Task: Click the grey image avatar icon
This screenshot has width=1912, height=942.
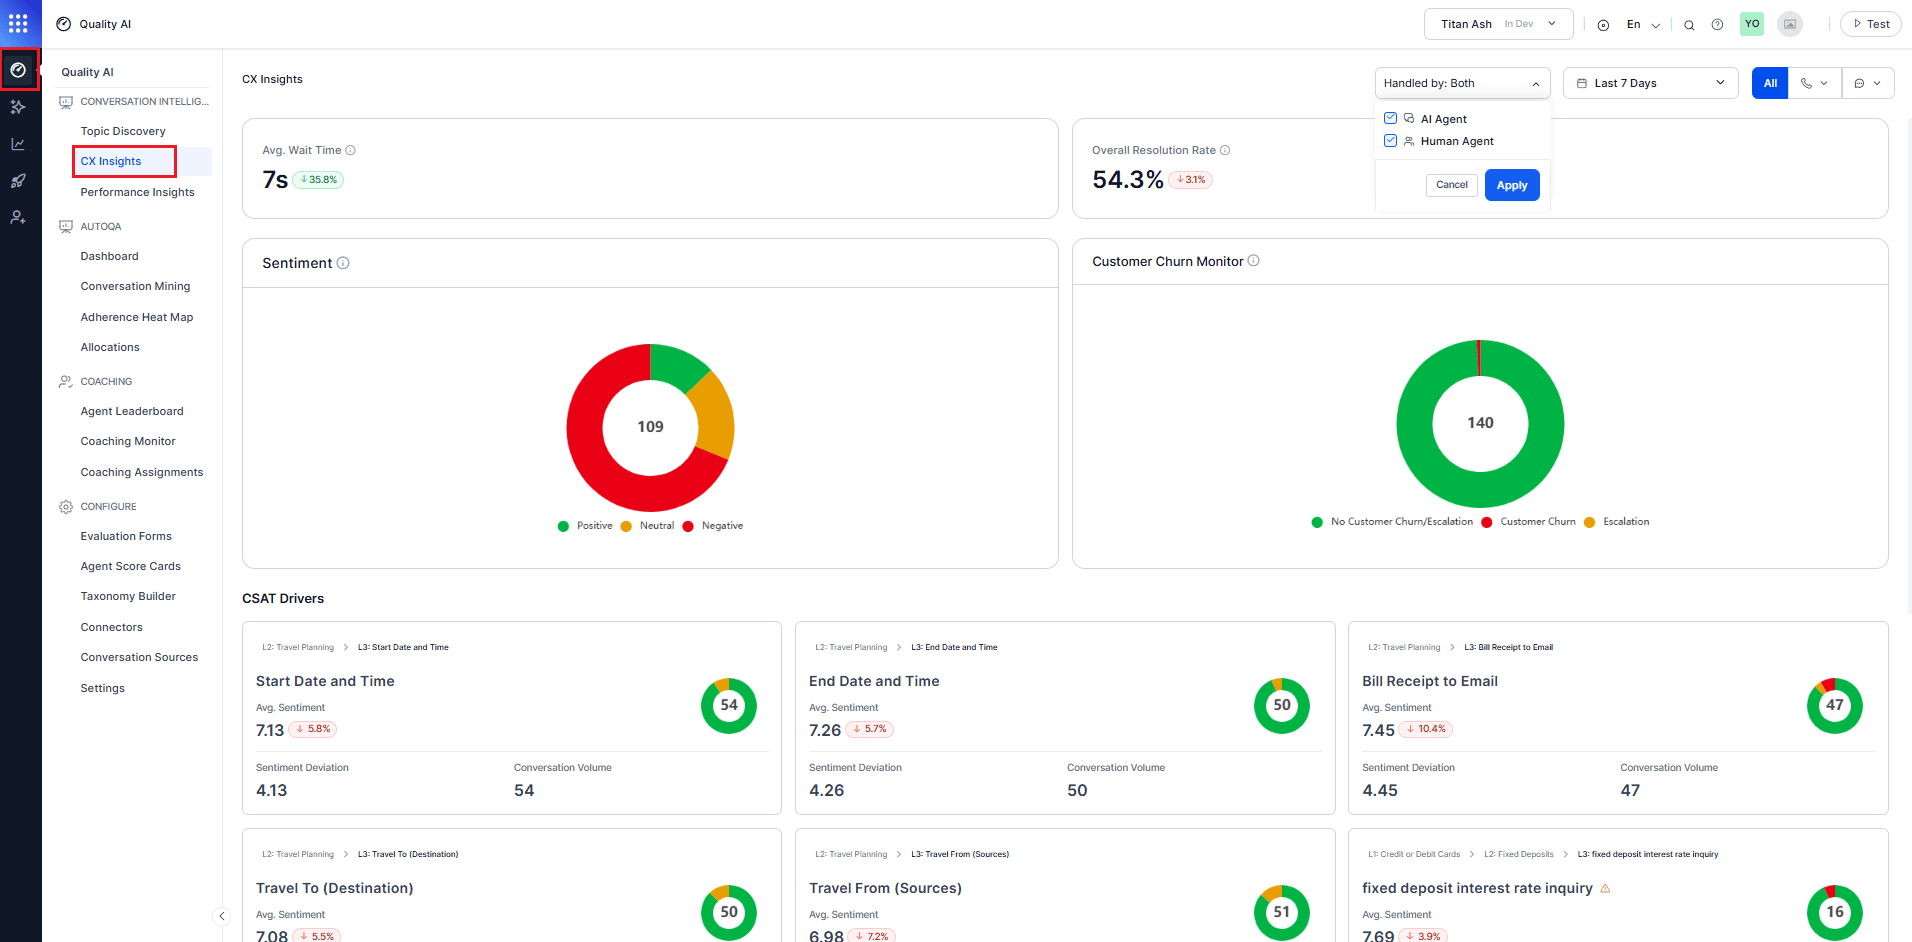Action: (x=1790, y=24)
